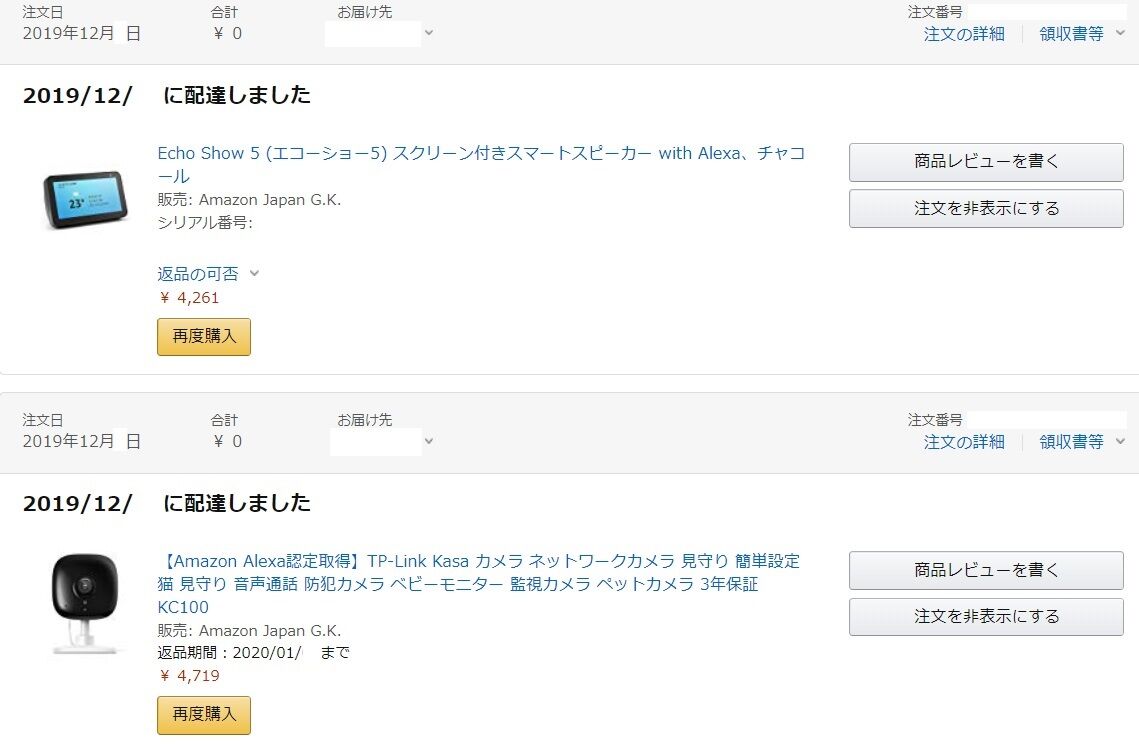The height and width of the screenshot is (744, 1139).
Task: Open the TP-Link Kasa camera thumbnail
Action: (85, 603)
